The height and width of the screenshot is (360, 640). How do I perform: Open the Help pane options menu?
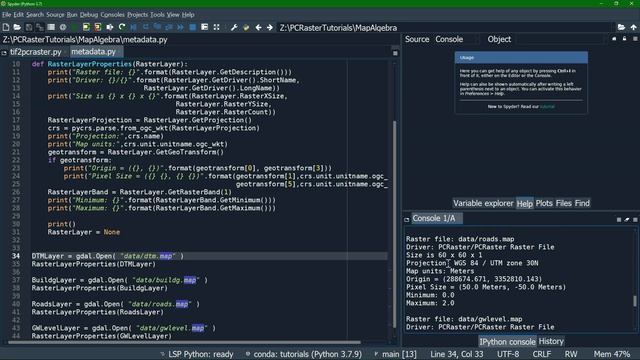[635, 39]
